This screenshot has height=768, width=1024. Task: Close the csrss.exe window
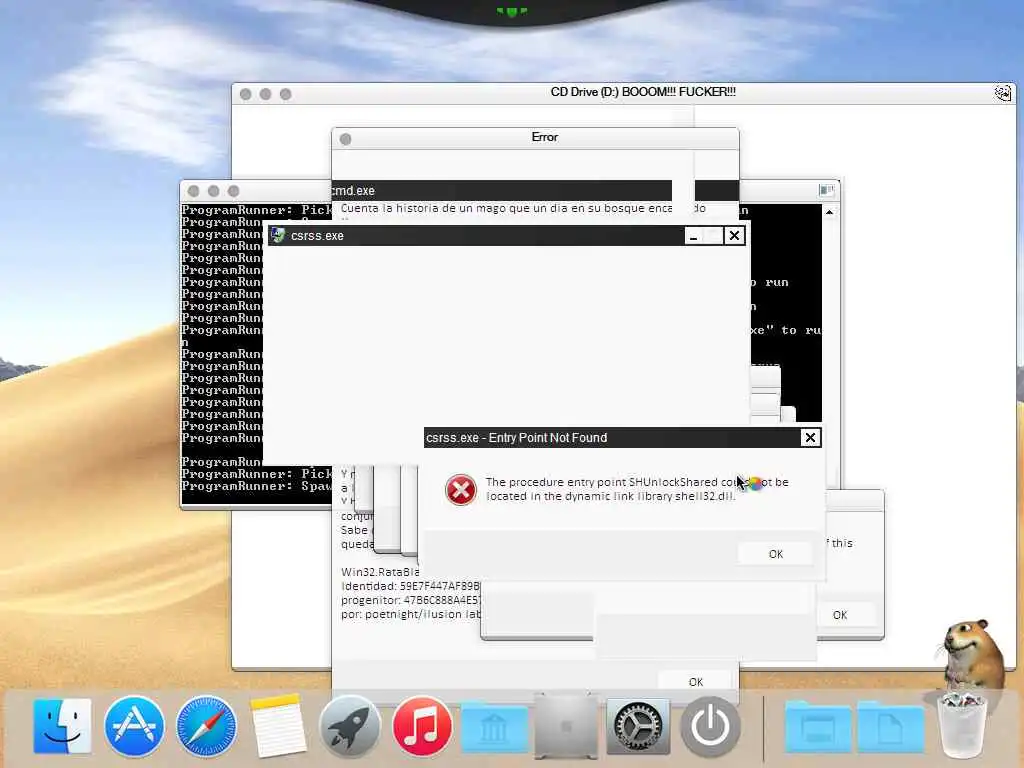coord(734,235)
